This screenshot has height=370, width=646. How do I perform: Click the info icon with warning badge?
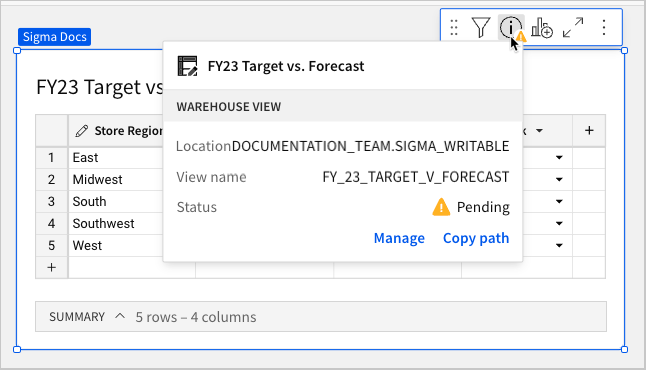[x=511, y=28]
